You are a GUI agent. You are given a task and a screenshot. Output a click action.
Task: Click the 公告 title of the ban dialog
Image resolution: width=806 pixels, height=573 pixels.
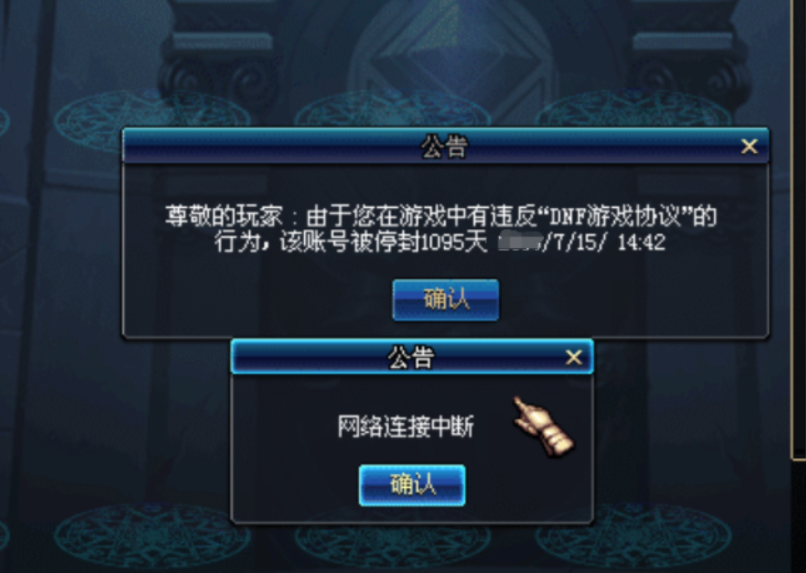pos(445,146)
